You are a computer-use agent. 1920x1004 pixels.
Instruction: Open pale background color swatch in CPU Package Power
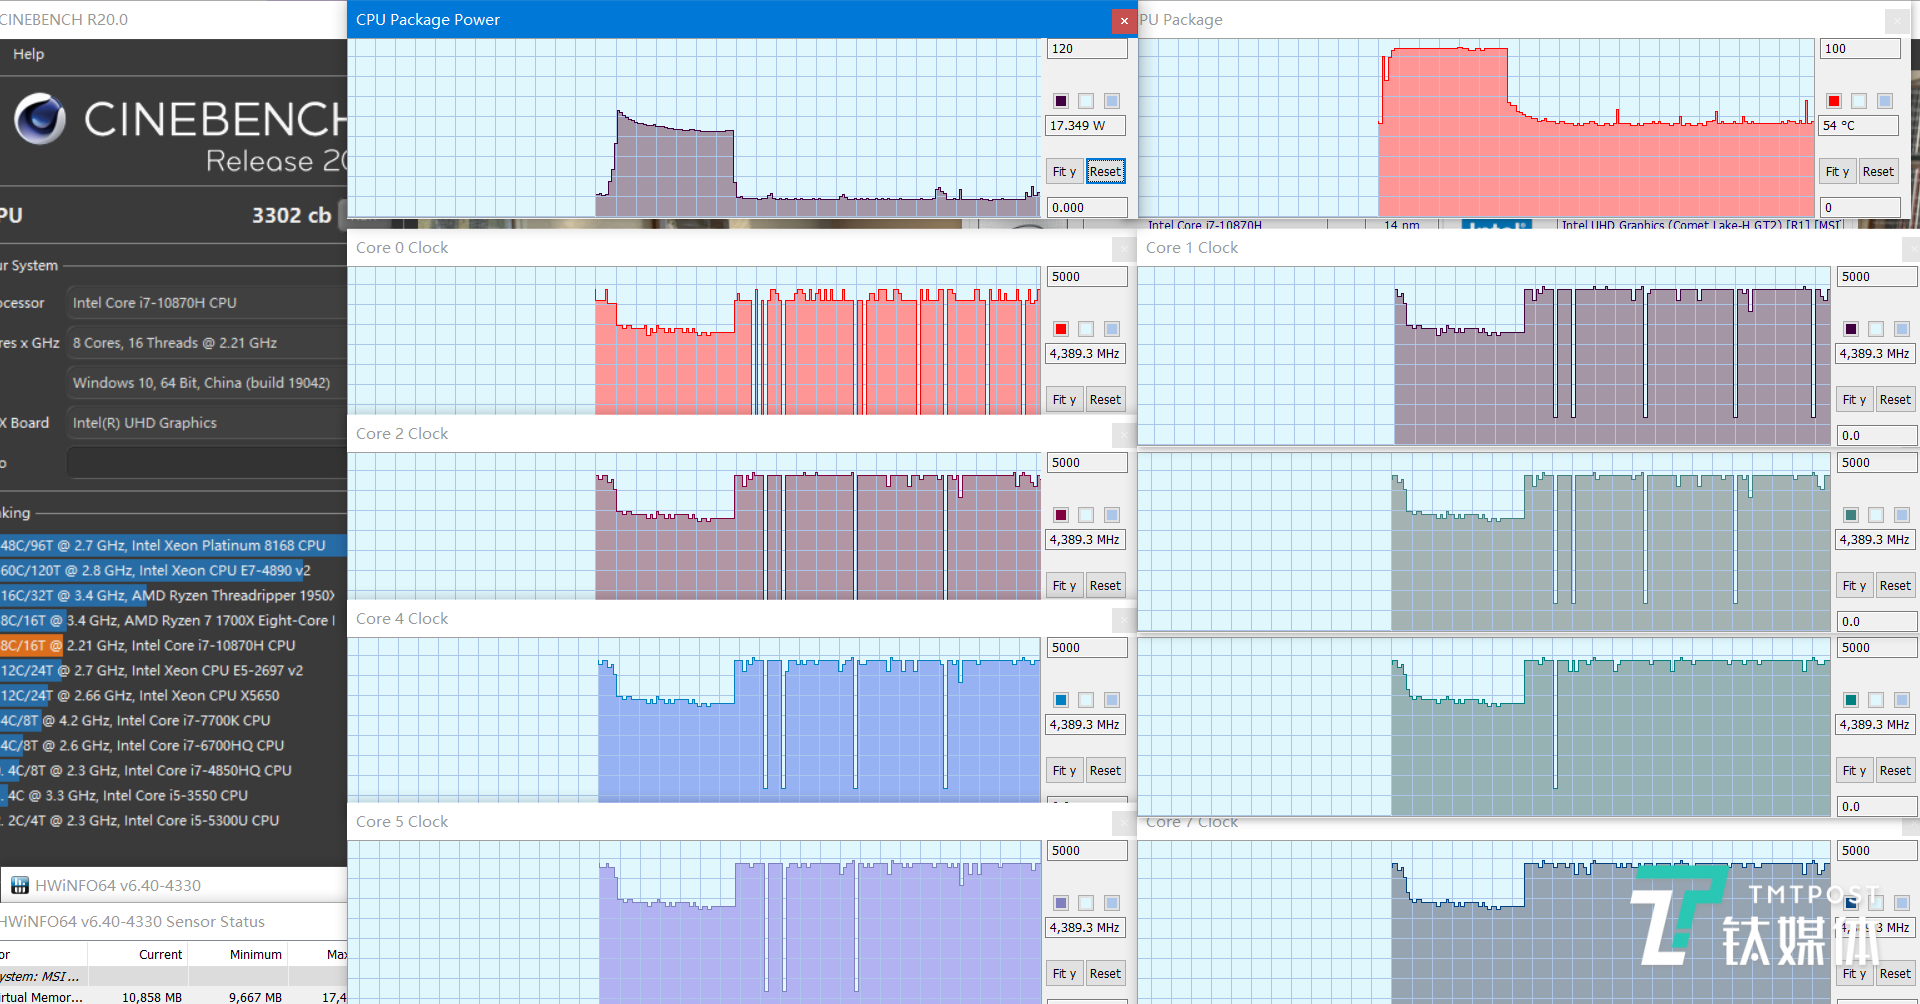click(x=1086, y=101)
